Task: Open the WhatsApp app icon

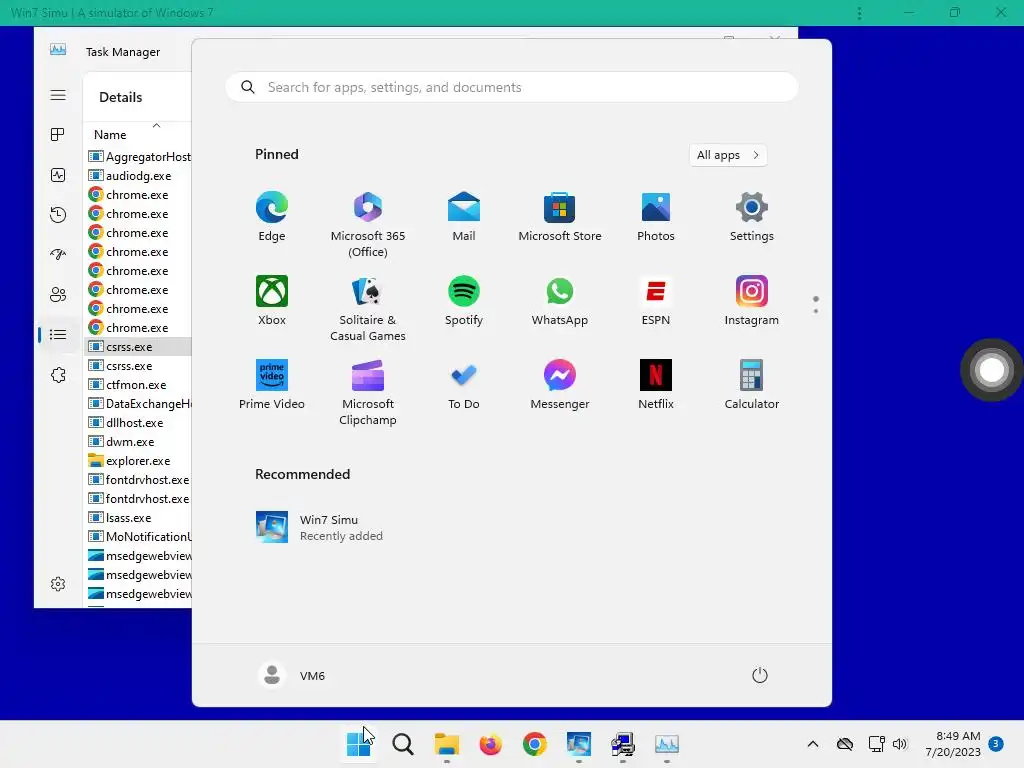Action: pos(560,300)
